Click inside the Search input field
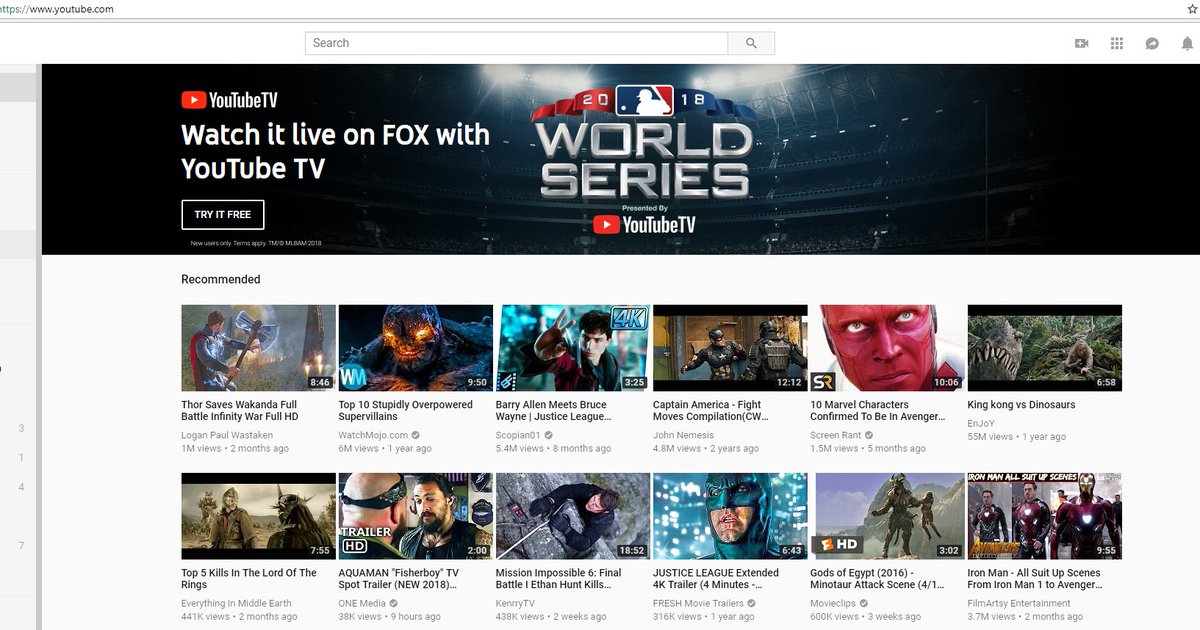The width and height of the screenshot is (1200, 630). pos(516,43)
